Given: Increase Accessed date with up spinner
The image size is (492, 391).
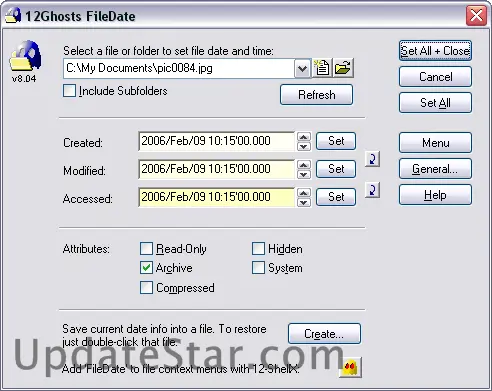Looking at the screenshot, I should tap(304, 193).
